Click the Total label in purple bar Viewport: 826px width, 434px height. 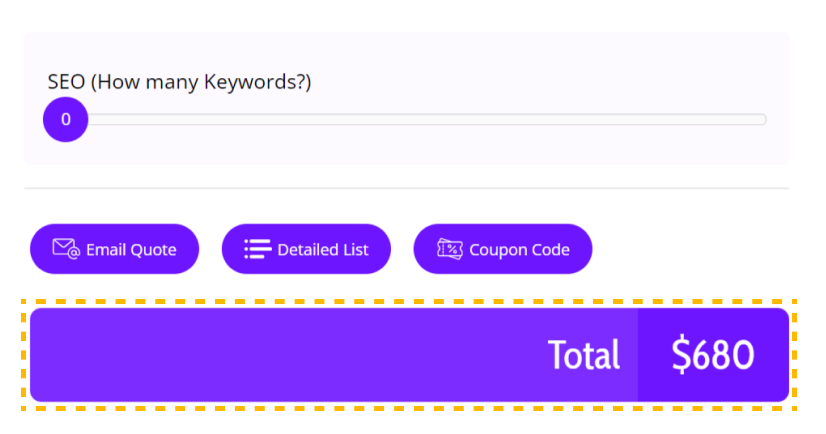click(584, 355)
